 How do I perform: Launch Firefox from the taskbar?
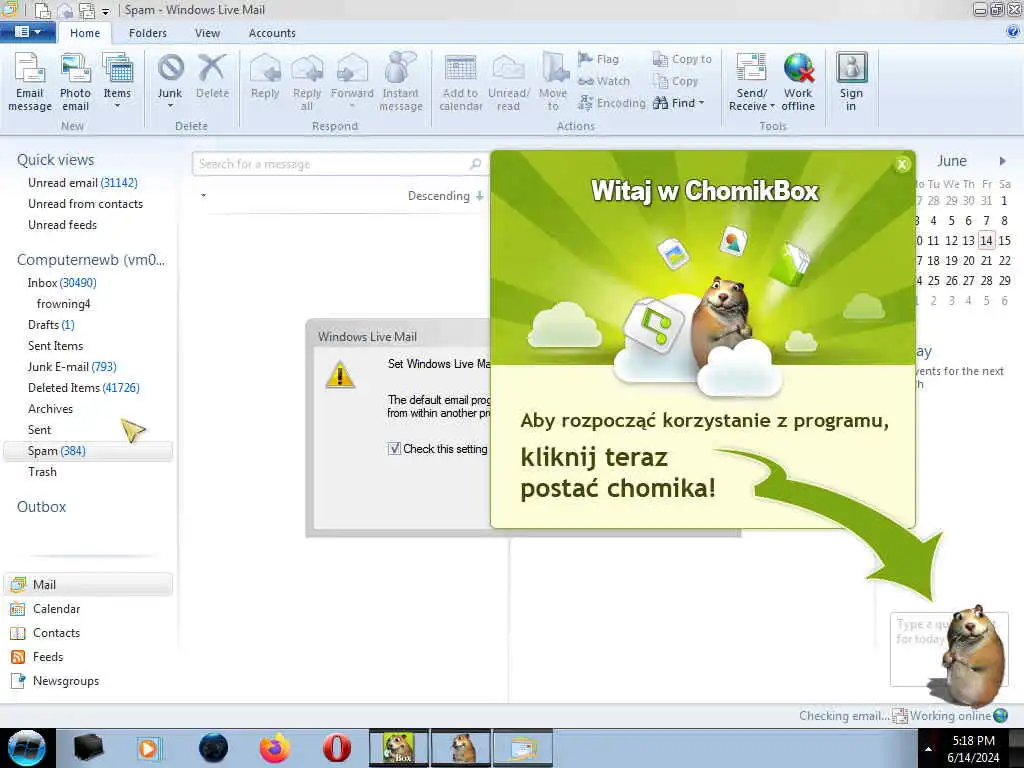click(x=275, y=748)
